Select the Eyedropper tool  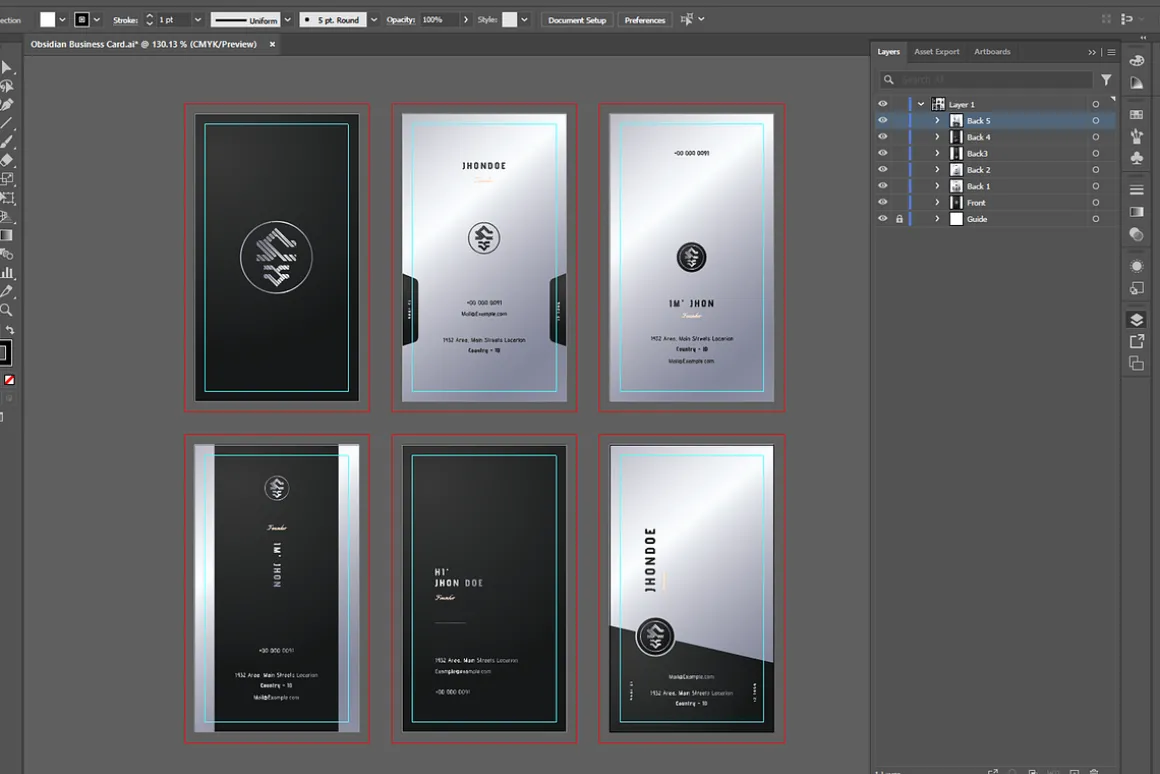[x=6, y=292]
